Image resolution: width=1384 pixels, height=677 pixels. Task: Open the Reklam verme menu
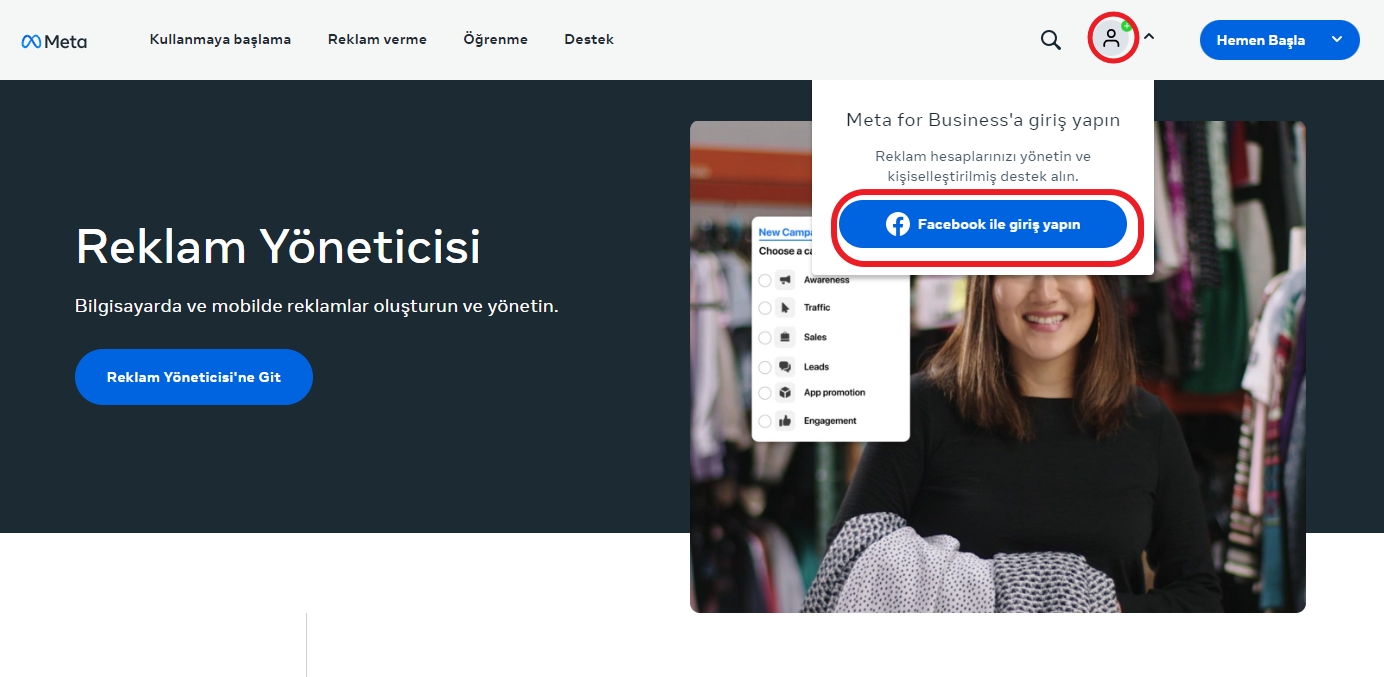click(x=377, y=40)
